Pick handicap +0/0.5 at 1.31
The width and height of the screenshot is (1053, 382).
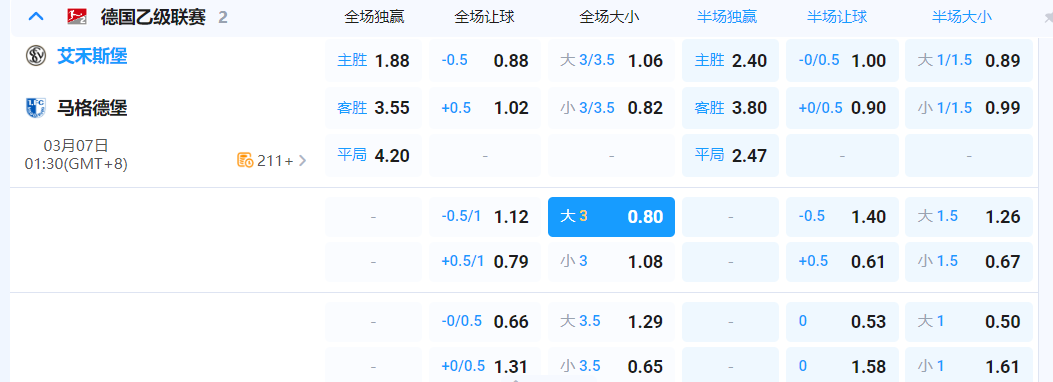pos(485,365)
